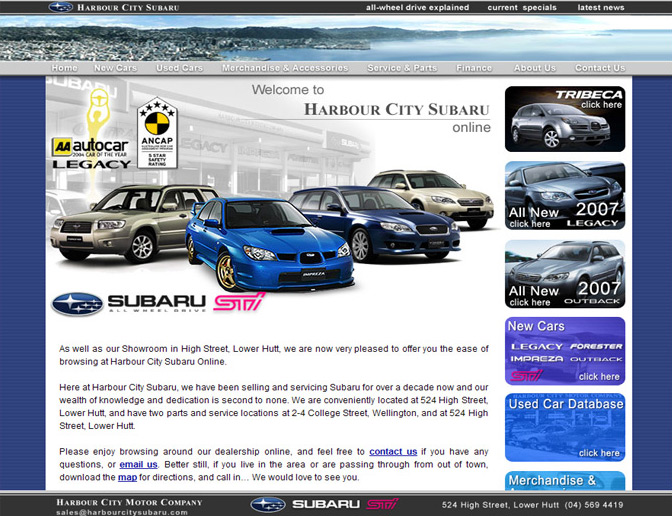672x516 pixels.
Task: Follow the email us hyperlink in the paragraph
Action: pyautogui.click(x=138, y=465)
